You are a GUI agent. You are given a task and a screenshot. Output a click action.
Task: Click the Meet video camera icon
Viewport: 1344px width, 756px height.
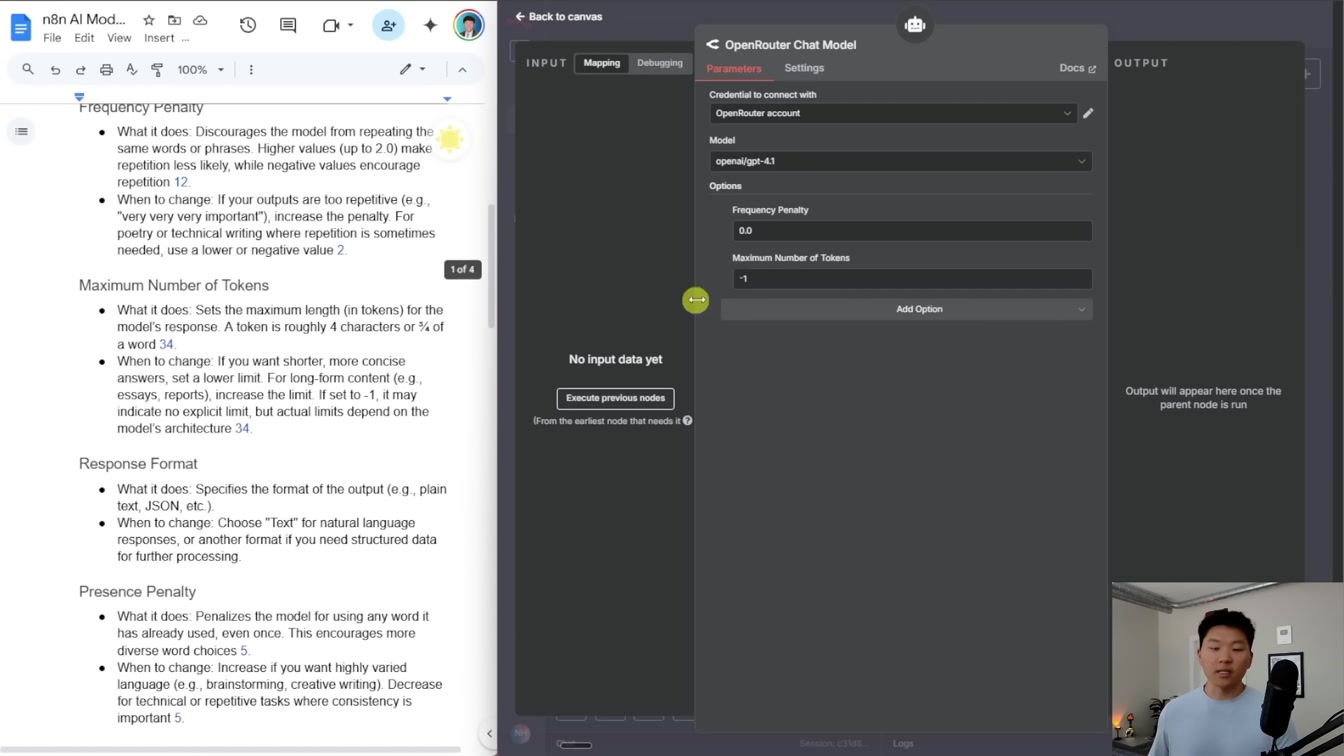click(331, 25)
